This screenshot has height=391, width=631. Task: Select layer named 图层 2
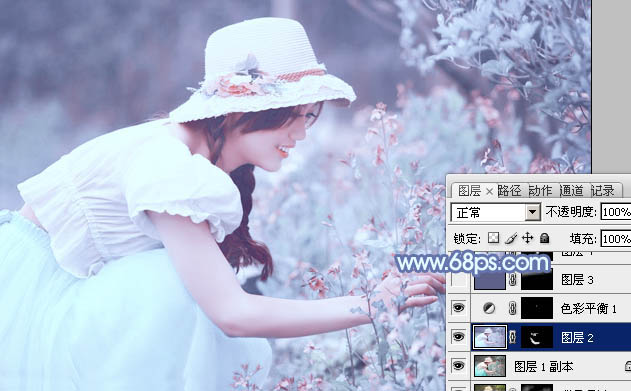[577, 337]
